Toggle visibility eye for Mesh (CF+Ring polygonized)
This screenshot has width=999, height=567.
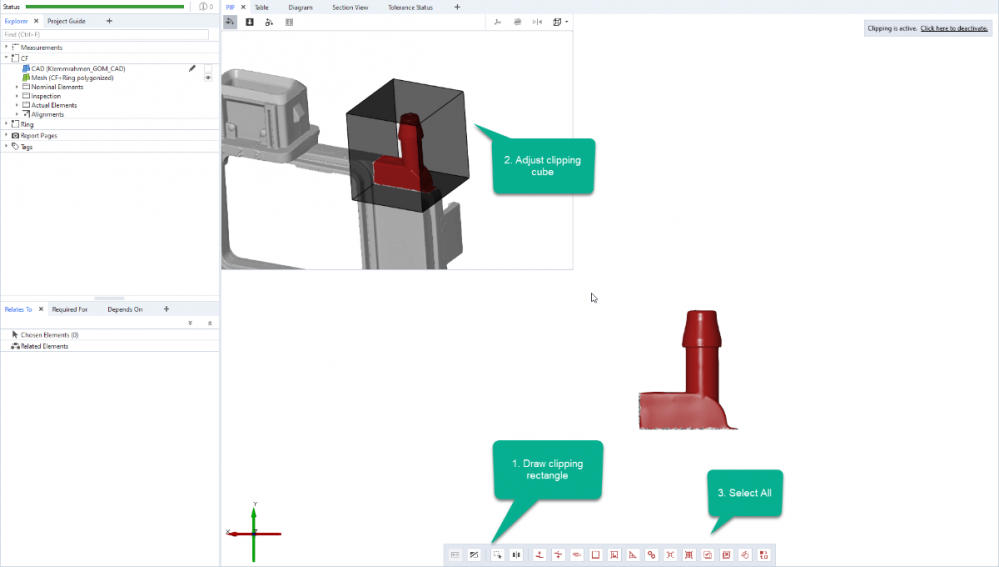tap(208, 77)
